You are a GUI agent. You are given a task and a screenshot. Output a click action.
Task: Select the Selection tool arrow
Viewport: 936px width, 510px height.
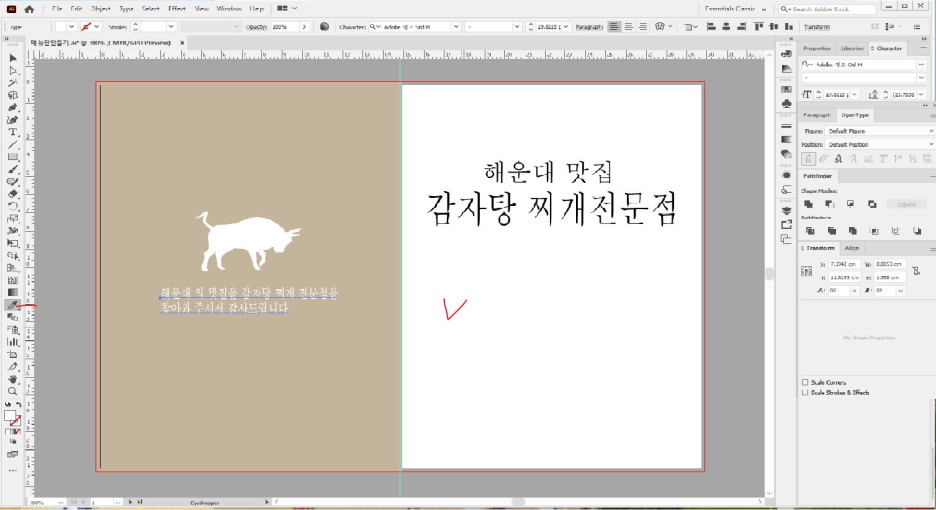point(13,58)
